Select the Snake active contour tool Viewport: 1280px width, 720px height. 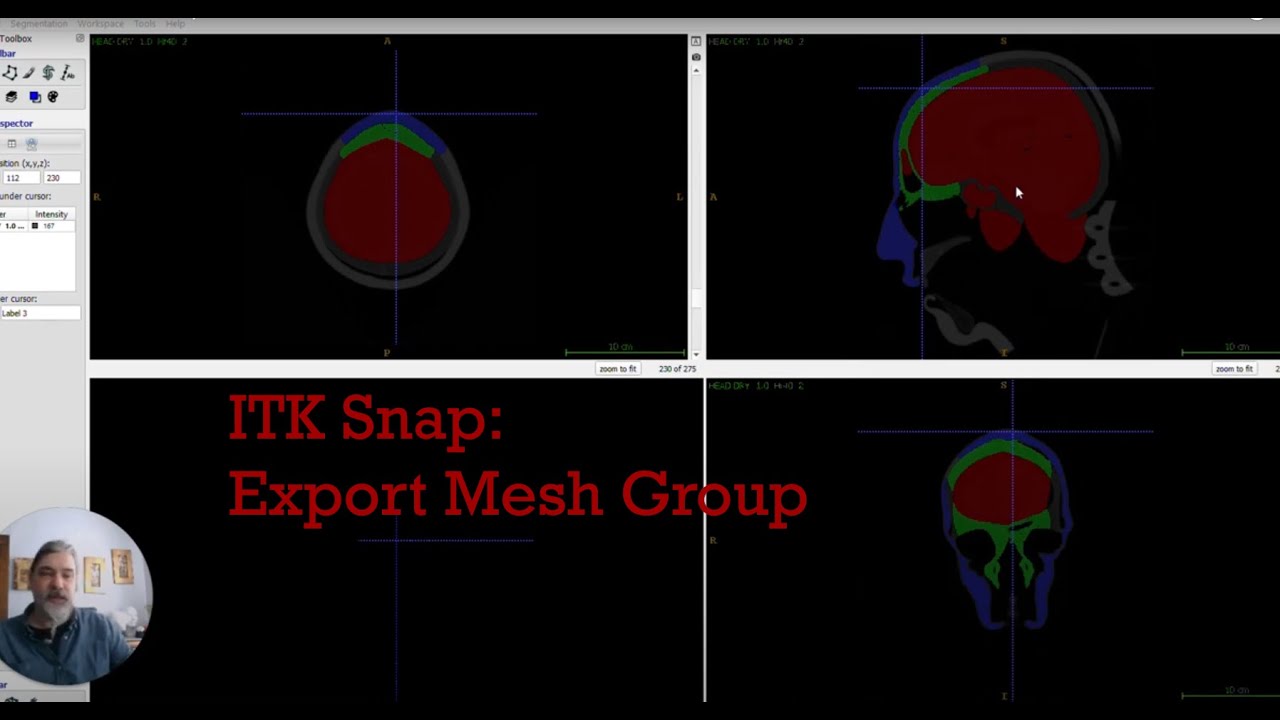click(x=48, y=73)
